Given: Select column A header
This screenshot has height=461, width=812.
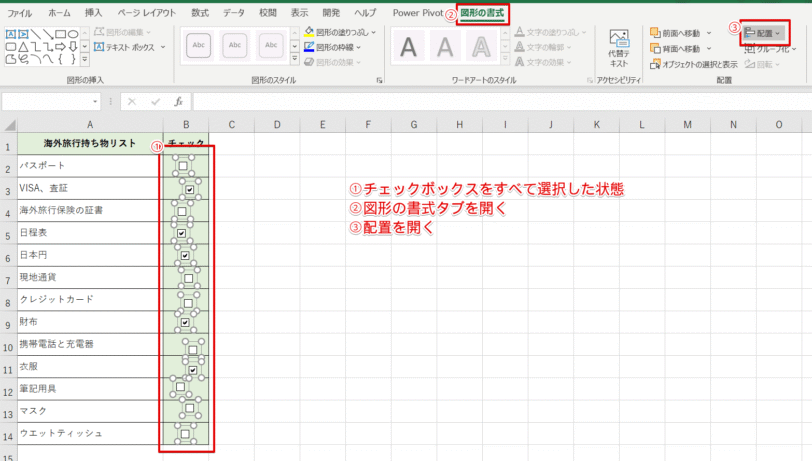Looking at the screenshot, I should pyautogui.click(x=90, y=124).
